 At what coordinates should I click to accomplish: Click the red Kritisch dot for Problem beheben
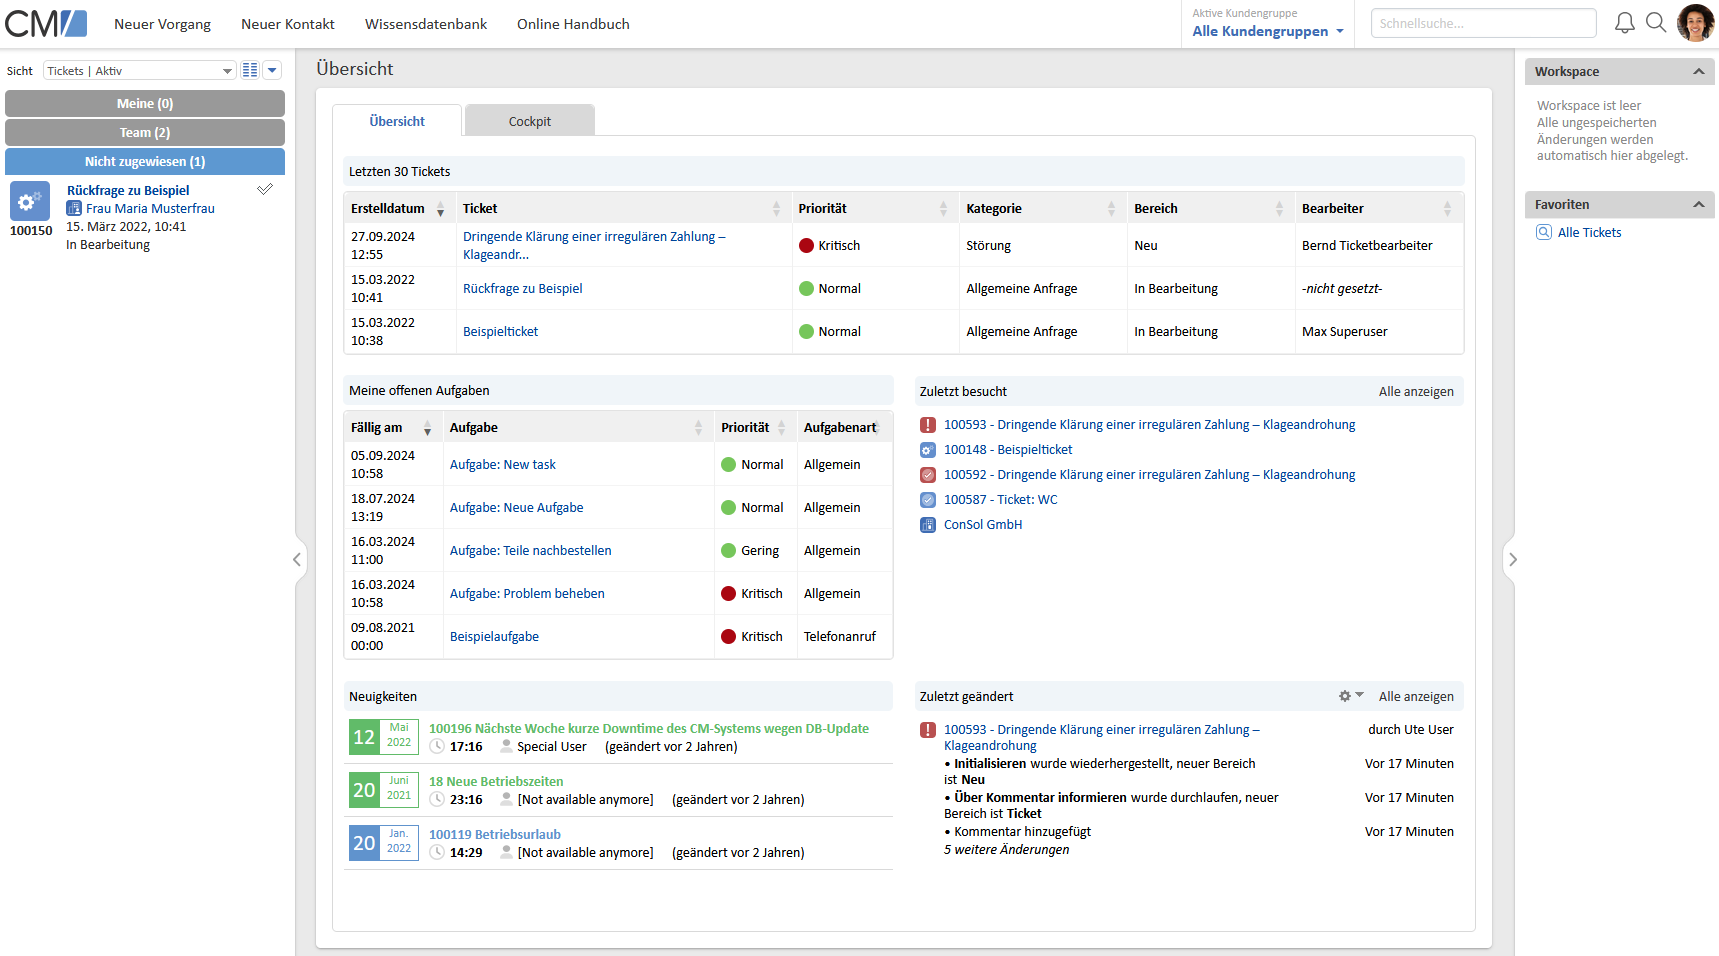click(x=729, y=593)
